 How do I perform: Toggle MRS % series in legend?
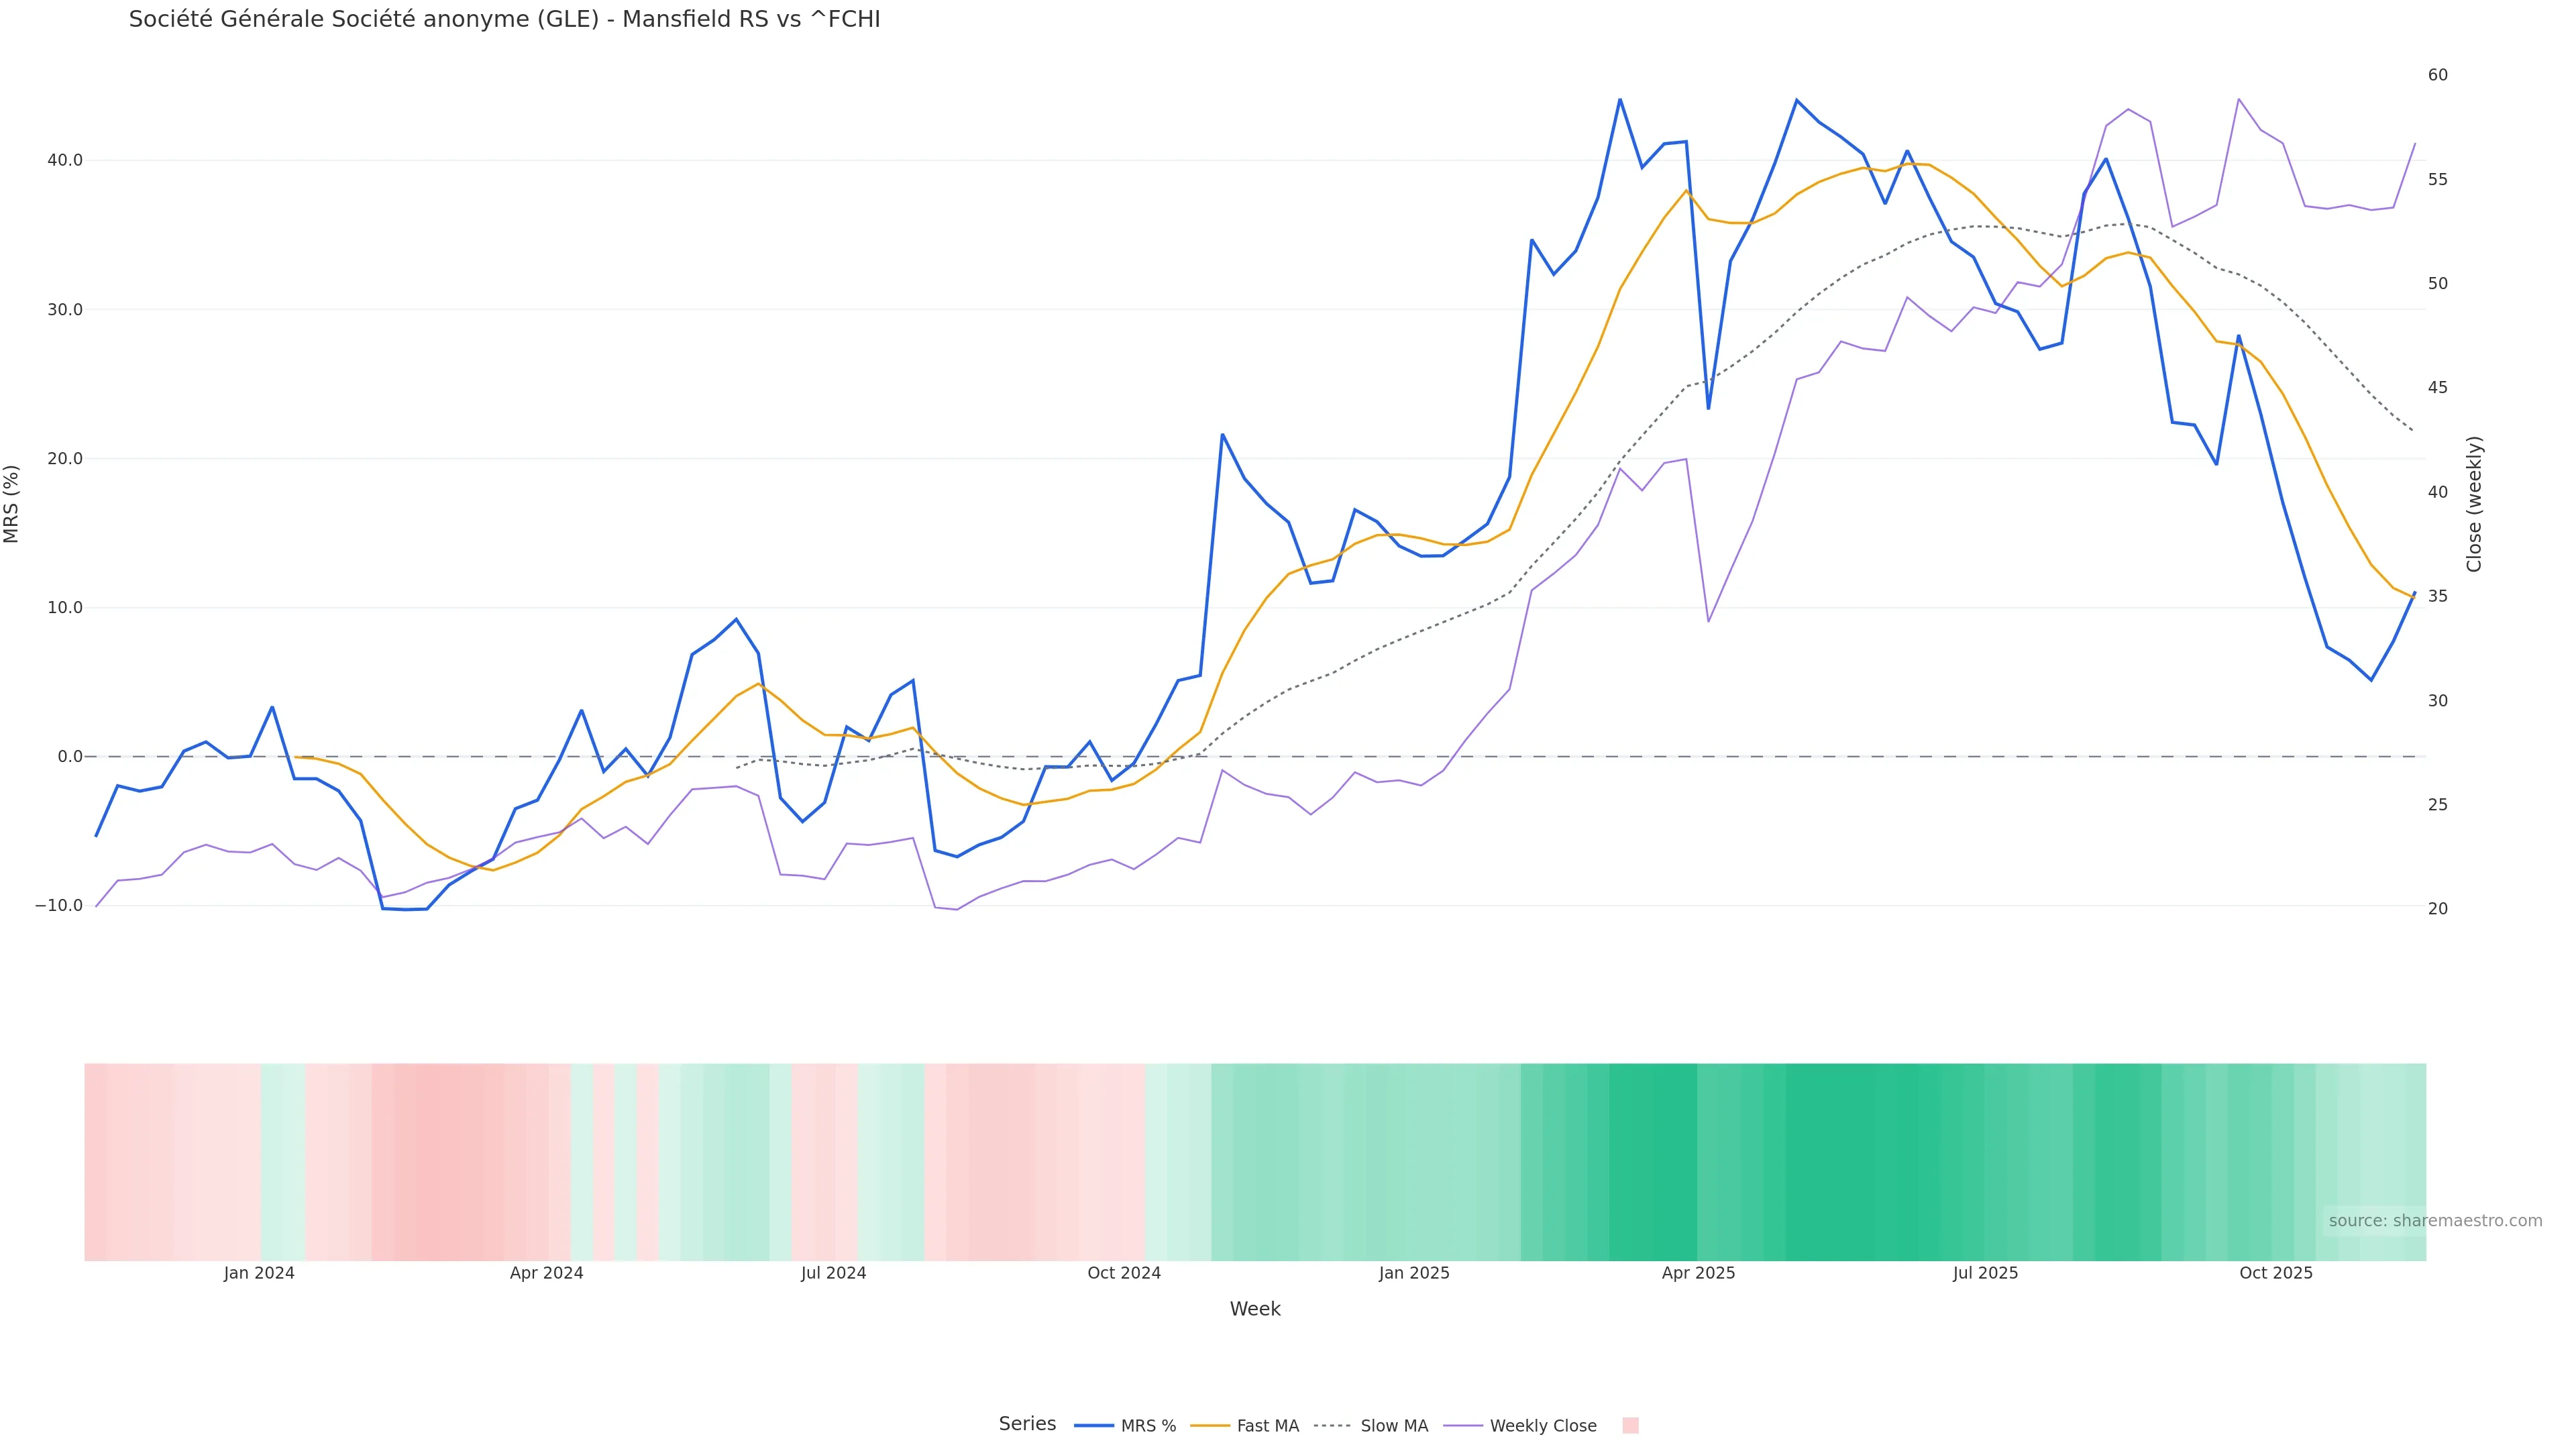[1147, 1426]
